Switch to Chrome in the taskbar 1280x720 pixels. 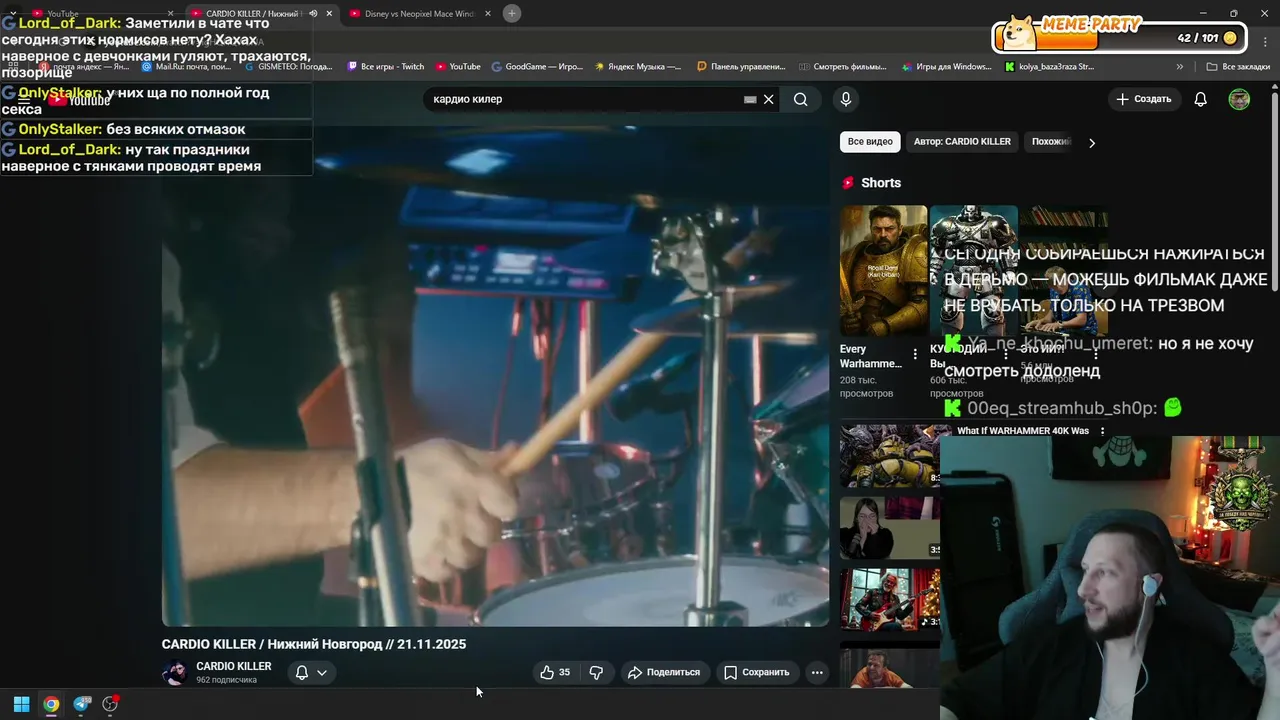pyautogui.click(x=51, y=704)
